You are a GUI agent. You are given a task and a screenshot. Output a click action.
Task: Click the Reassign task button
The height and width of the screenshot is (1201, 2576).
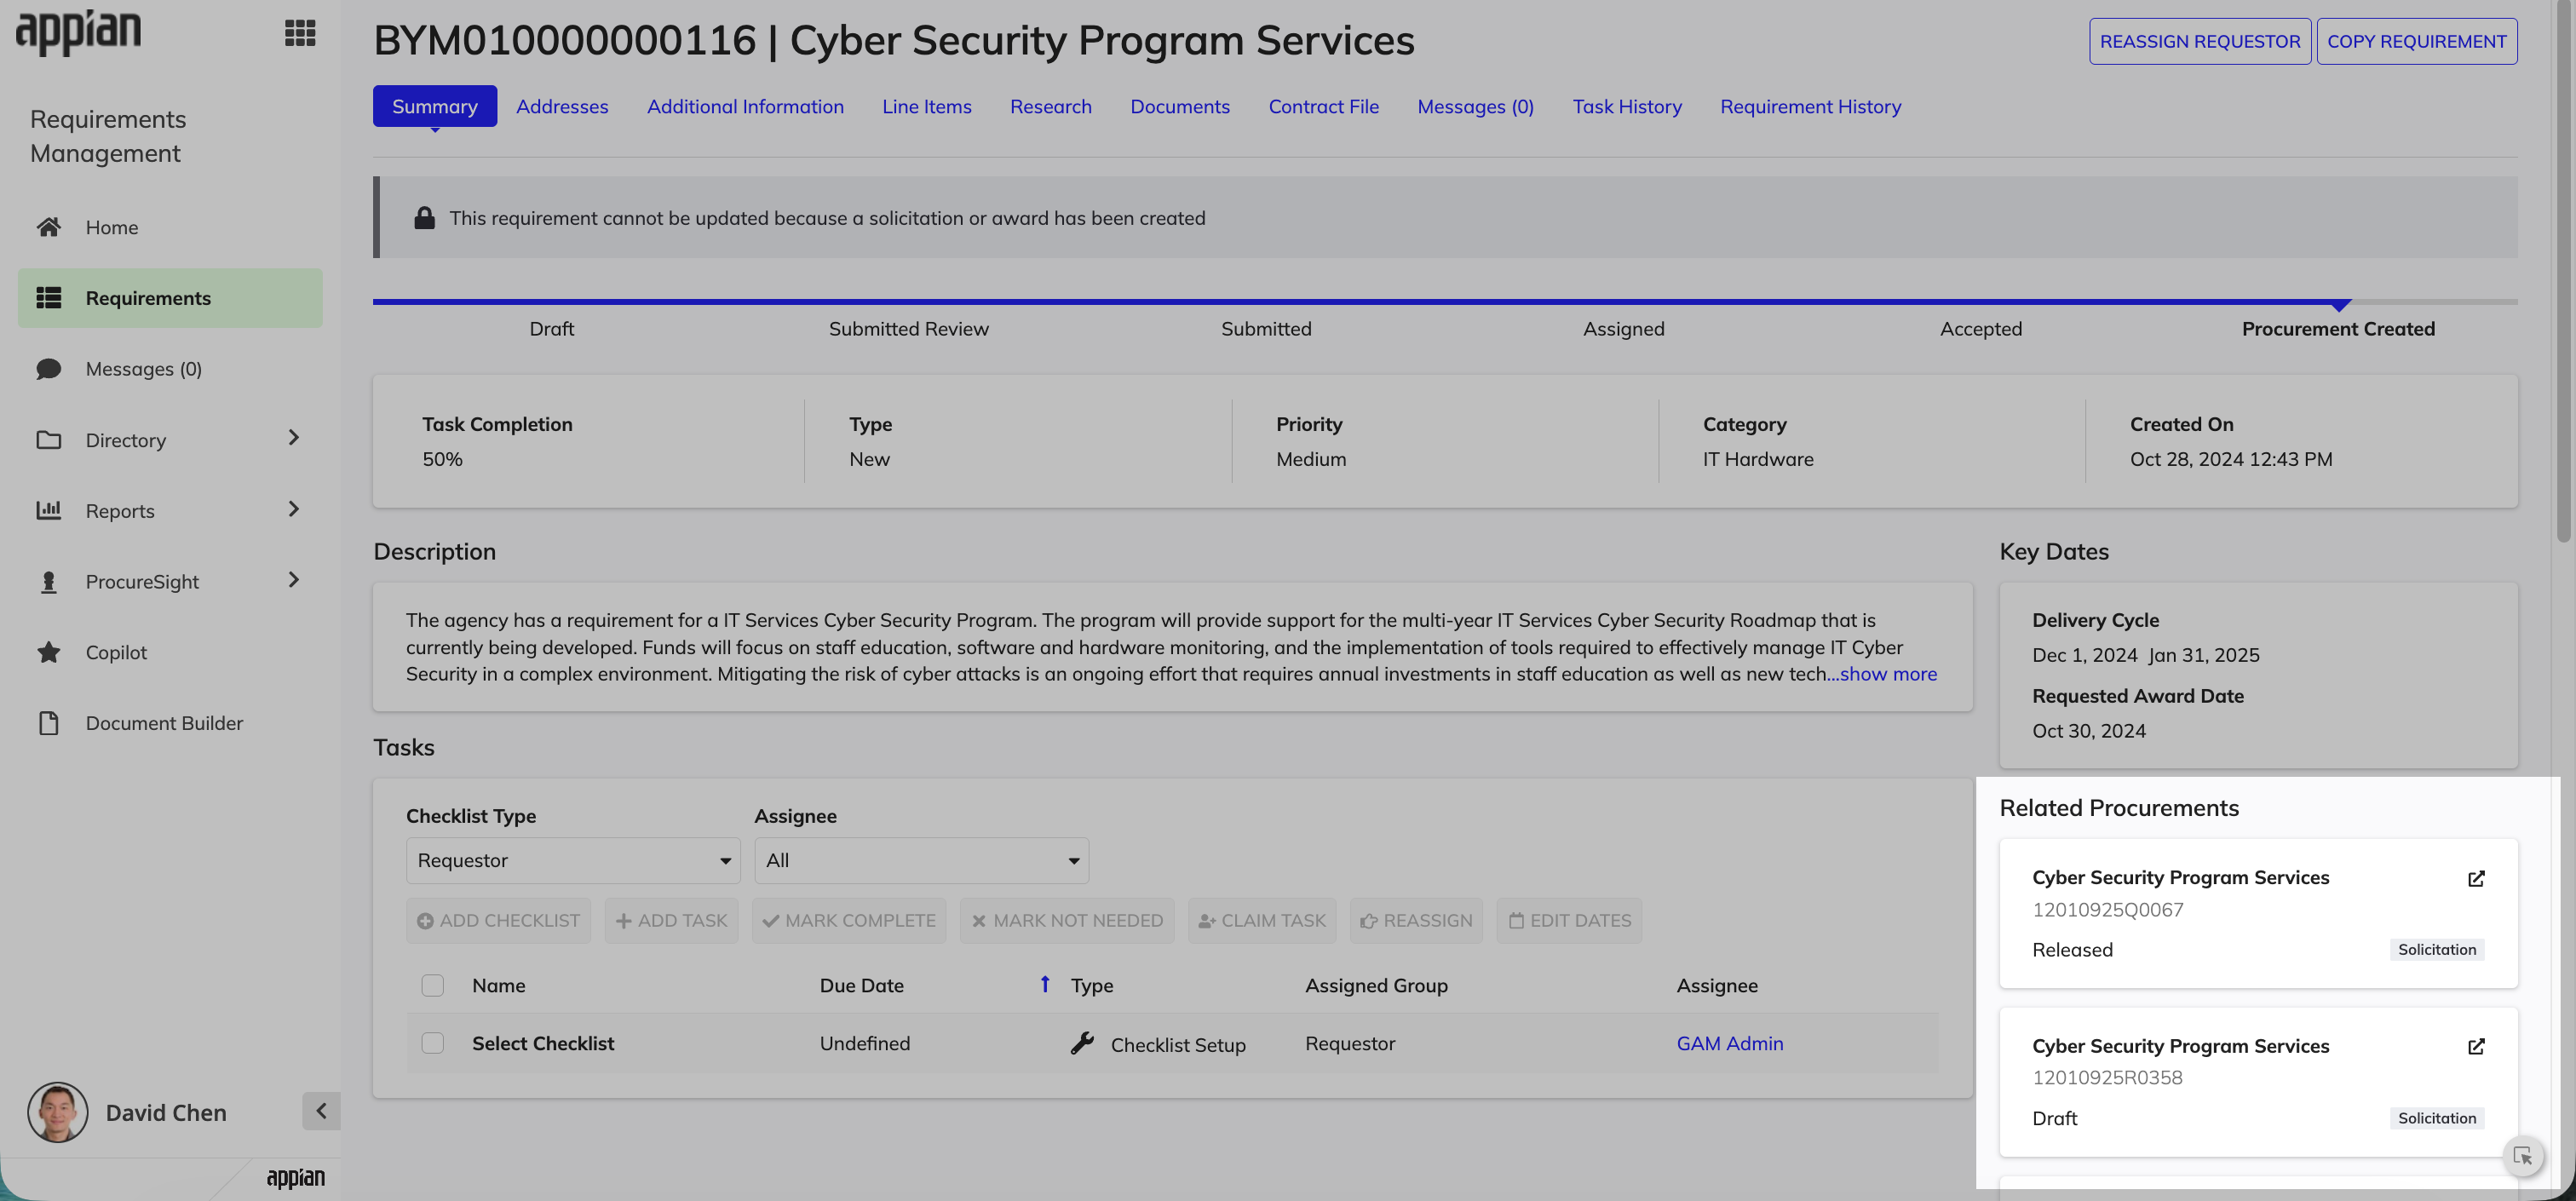pyautogui.click(x=1416, y=920)
